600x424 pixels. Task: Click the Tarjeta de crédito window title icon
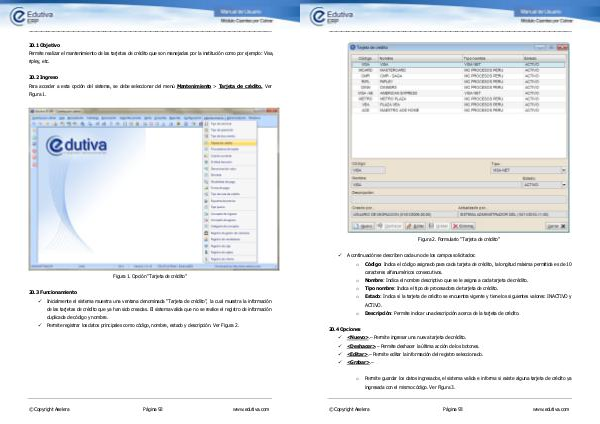[x=355, y=47]
